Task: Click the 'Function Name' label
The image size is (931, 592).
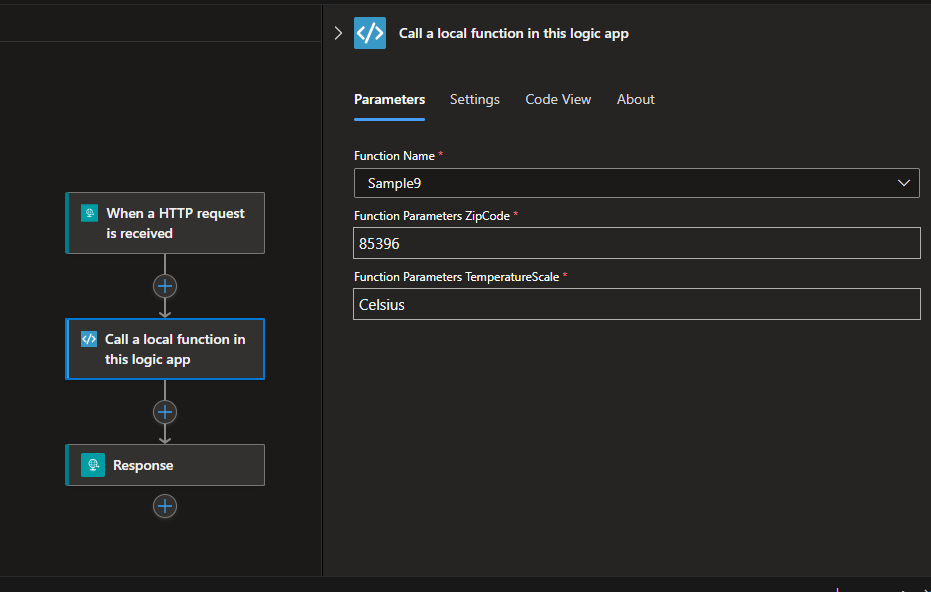Action: 394,156
